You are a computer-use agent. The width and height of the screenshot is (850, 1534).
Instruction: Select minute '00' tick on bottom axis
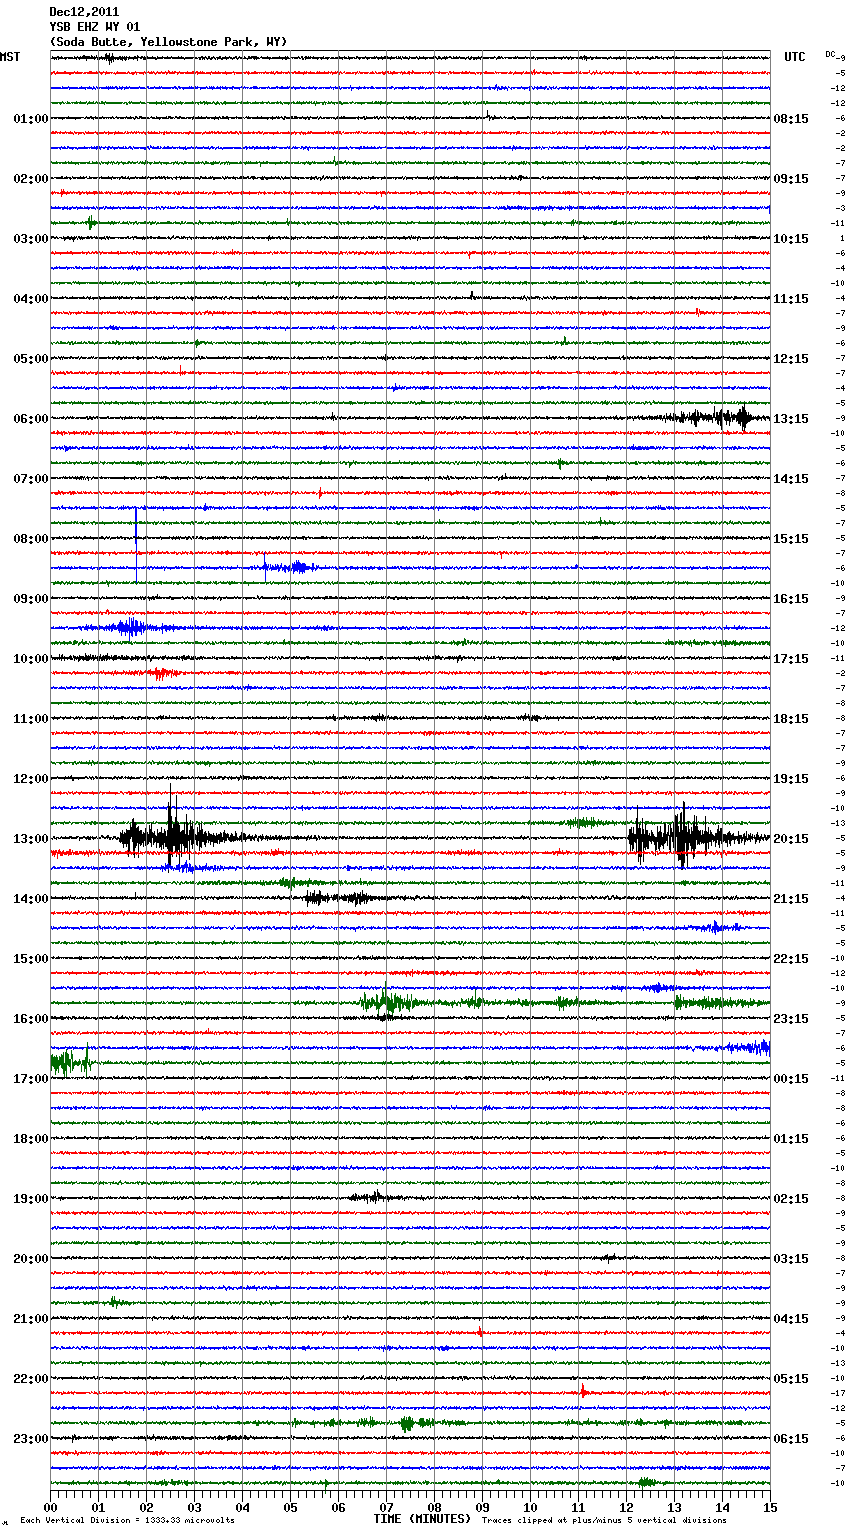[50, 1507]
